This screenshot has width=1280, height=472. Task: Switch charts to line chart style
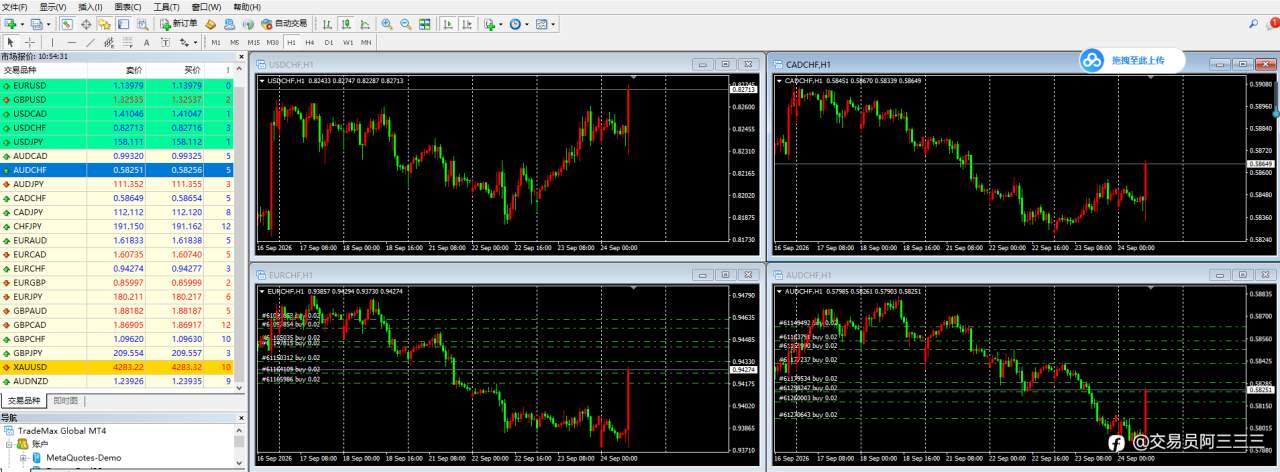(365, 23)
